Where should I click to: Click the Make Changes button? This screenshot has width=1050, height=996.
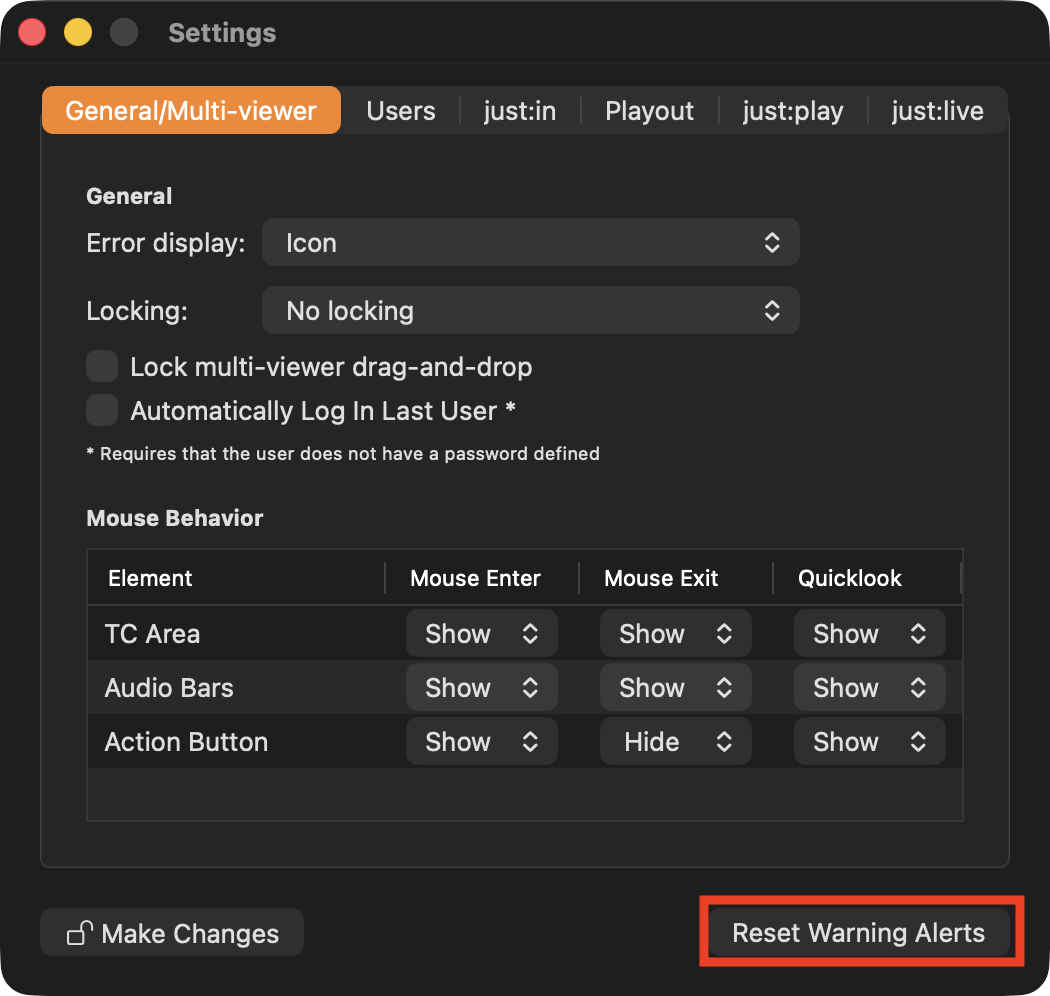point(172,932)
